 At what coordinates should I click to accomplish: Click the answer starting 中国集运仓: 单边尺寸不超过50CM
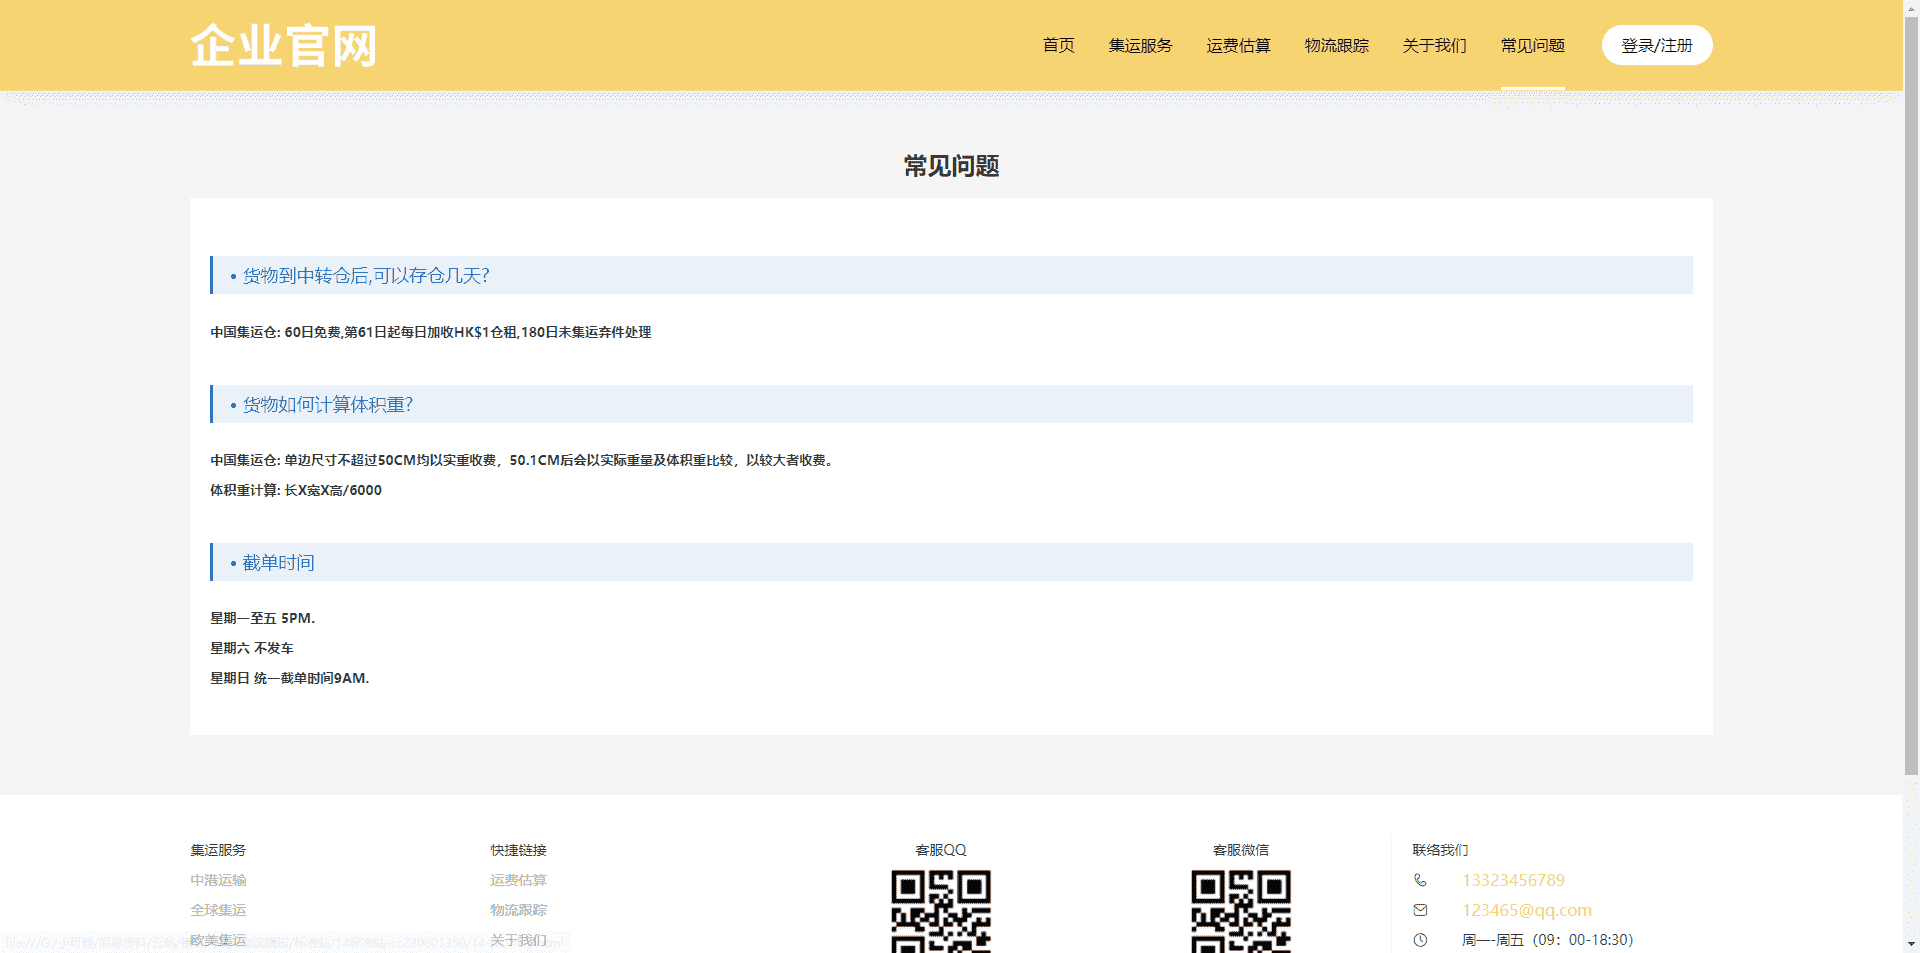pos(524,460)
